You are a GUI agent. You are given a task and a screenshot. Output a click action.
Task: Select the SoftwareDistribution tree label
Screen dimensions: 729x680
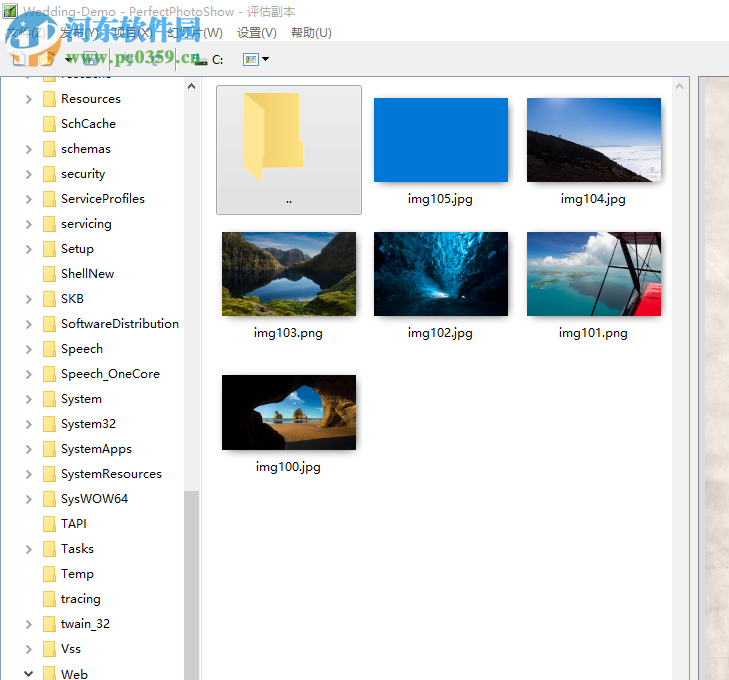[120, 324]
